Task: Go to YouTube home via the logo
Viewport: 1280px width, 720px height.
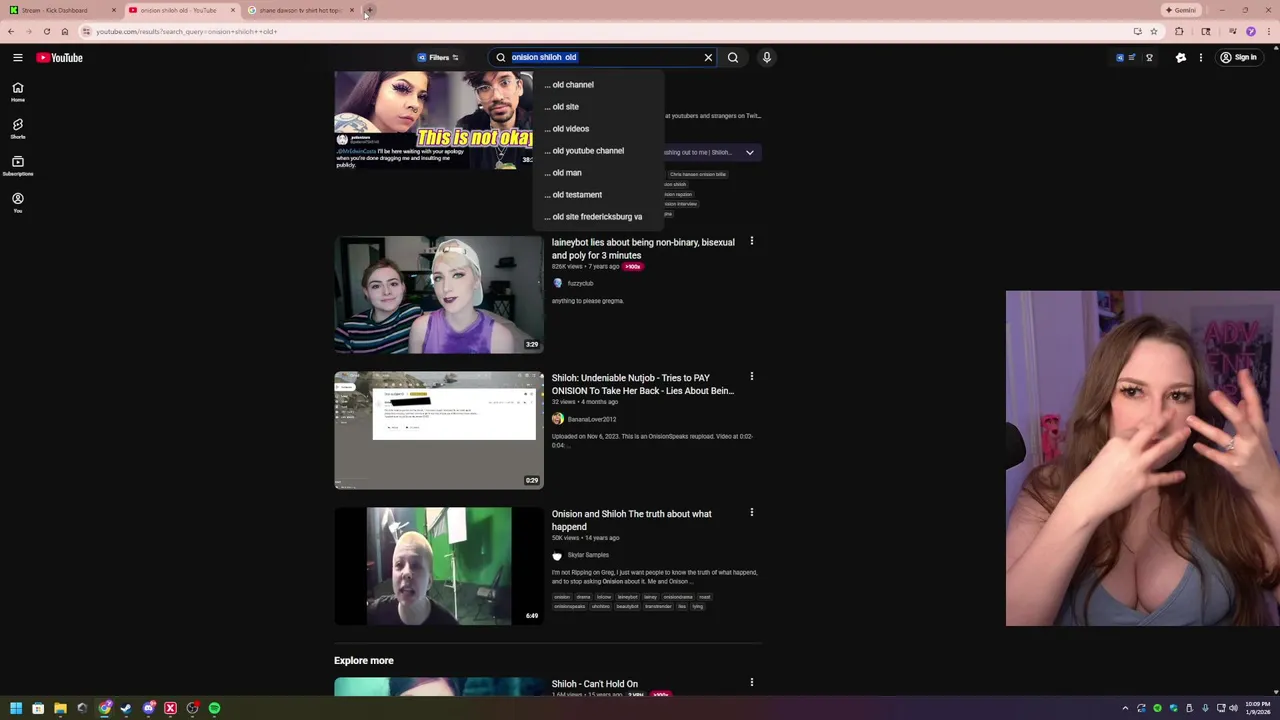Action: [60, 57]
